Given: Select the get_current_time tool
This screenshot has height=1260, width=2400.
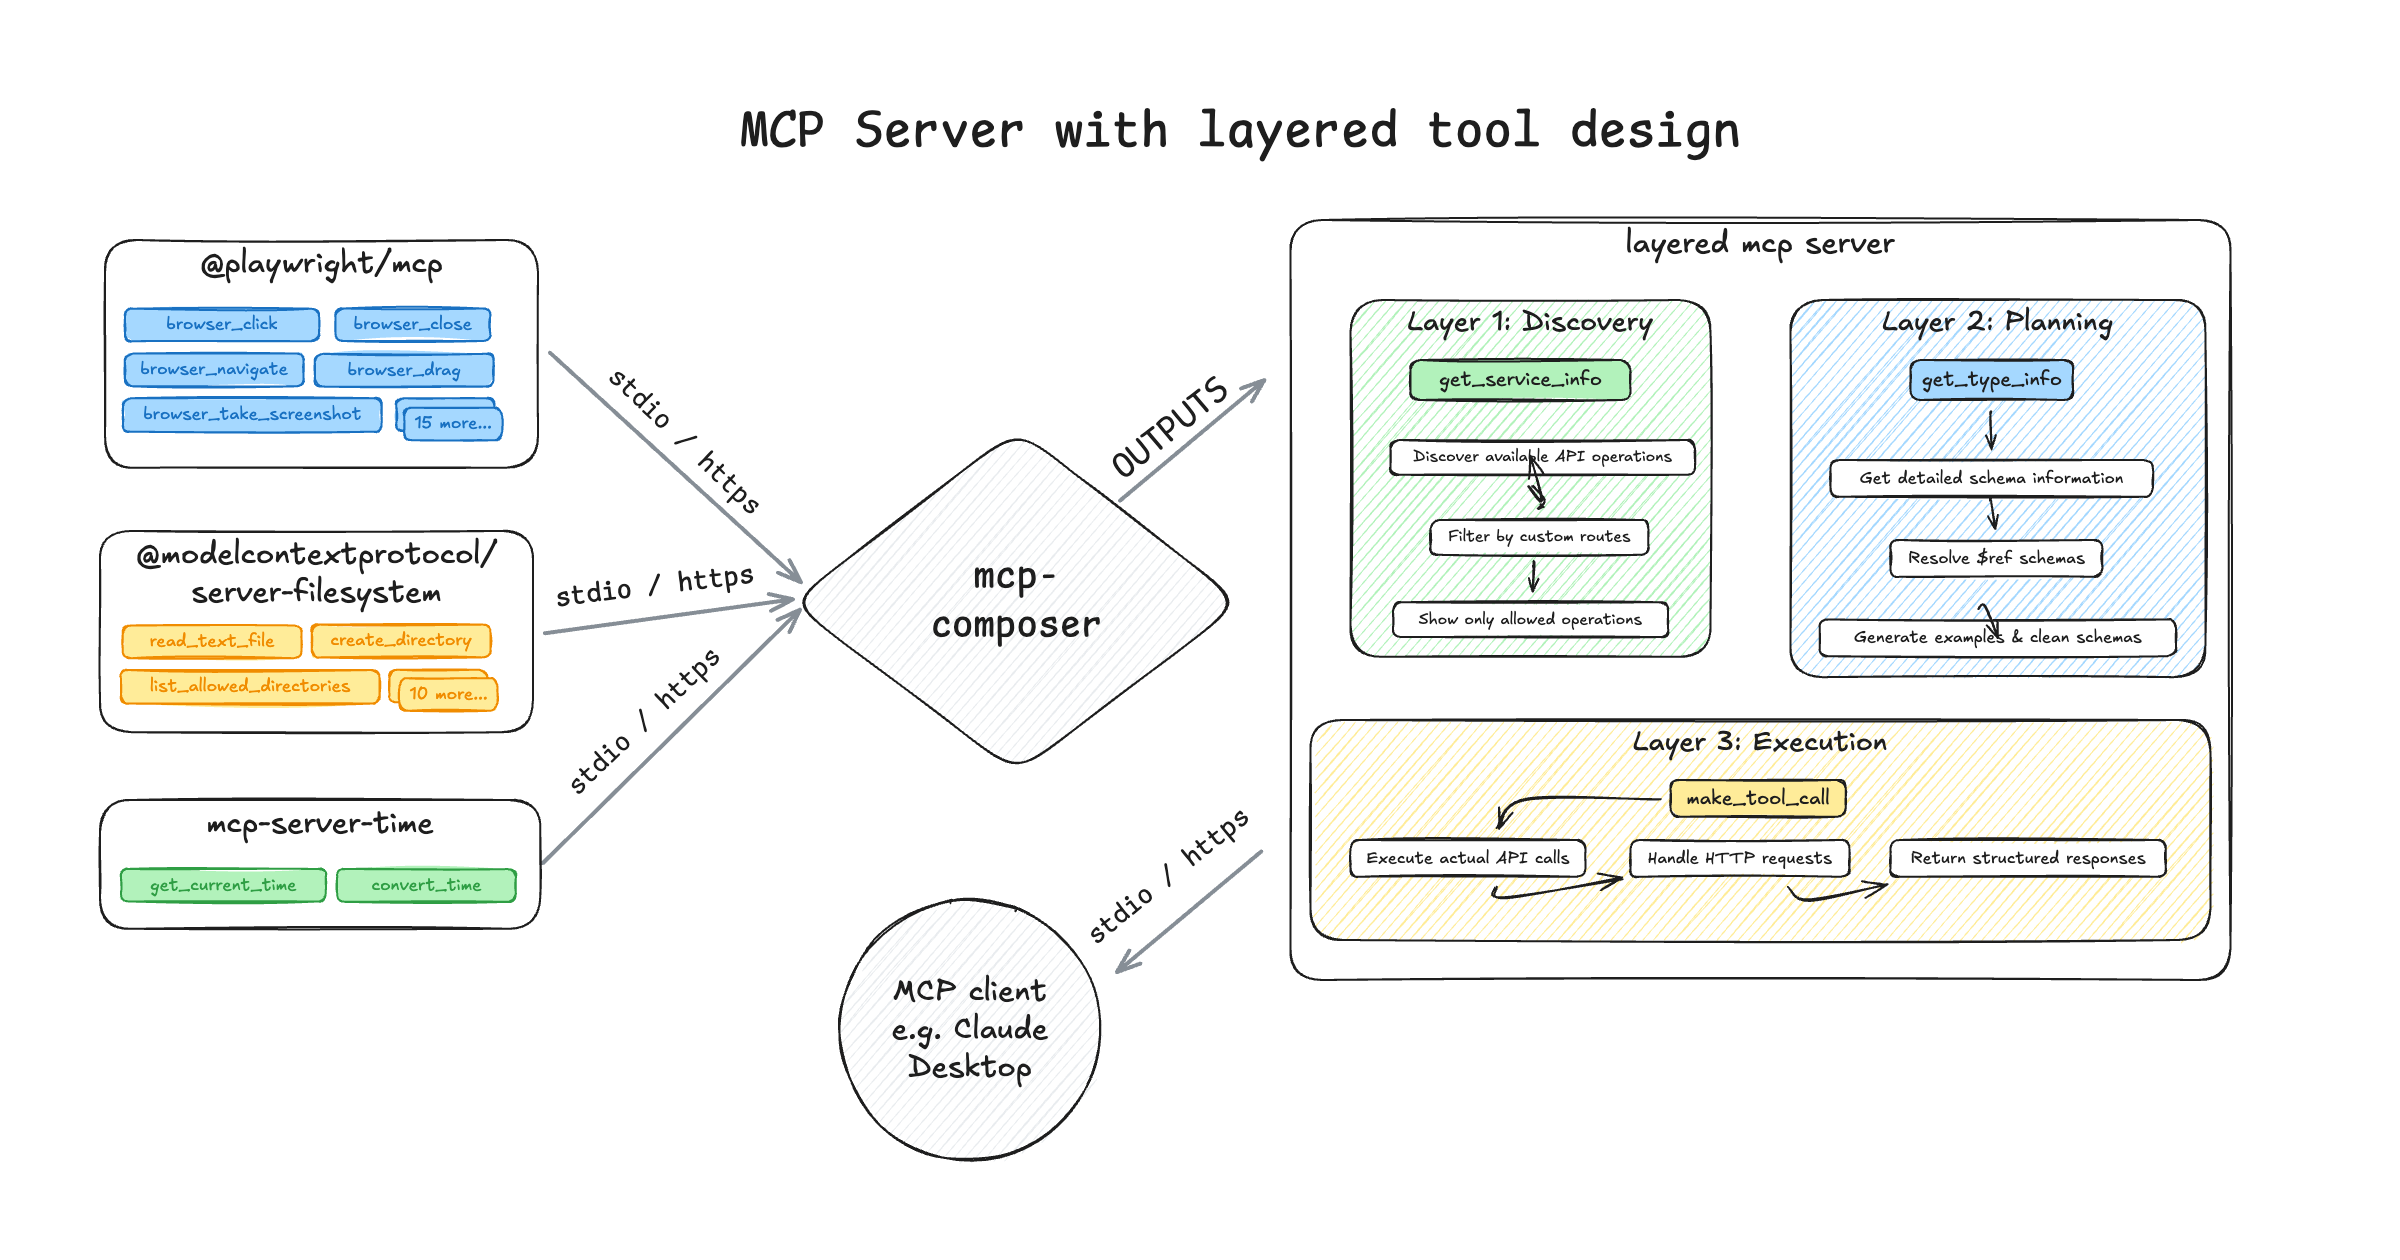Looking at the screenshot, I should tap(222, 885).
